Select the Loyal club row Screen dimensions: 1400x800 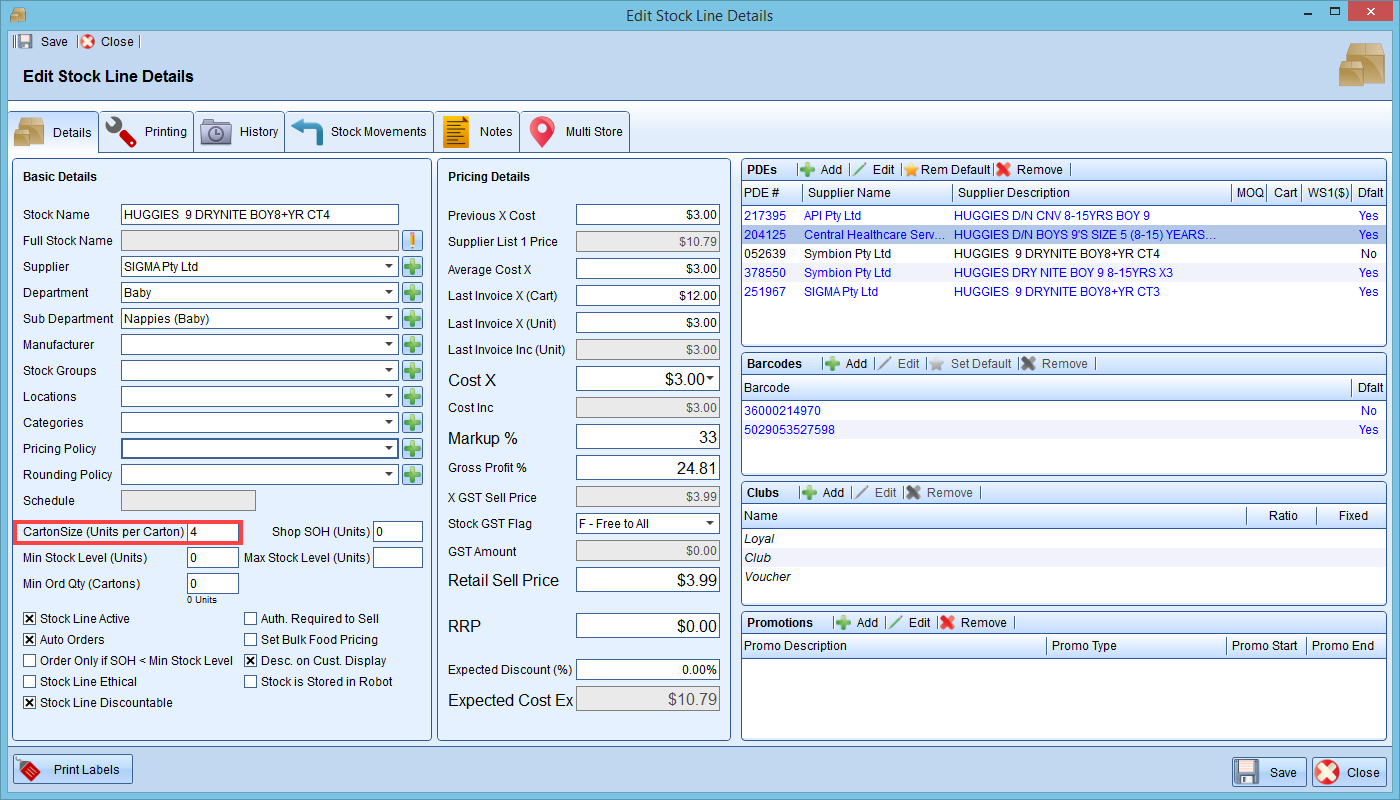coord(1063,539)
